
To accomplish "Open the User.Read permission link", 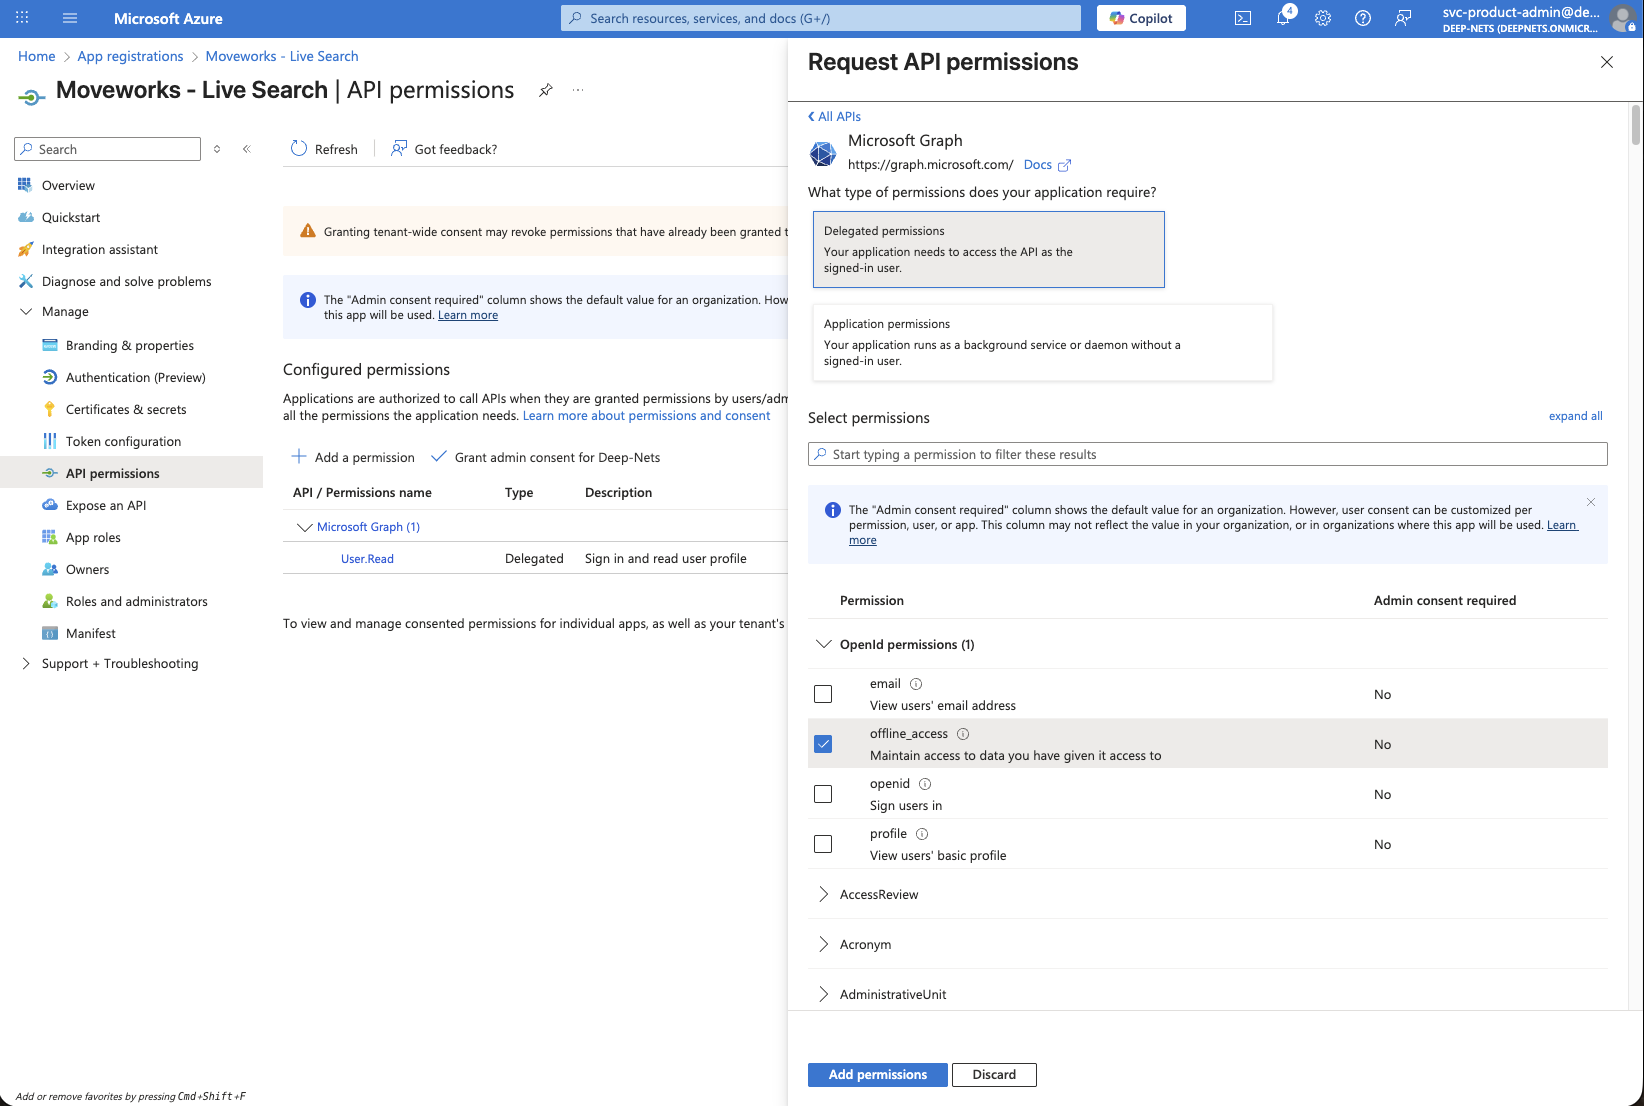I will 367,559.
